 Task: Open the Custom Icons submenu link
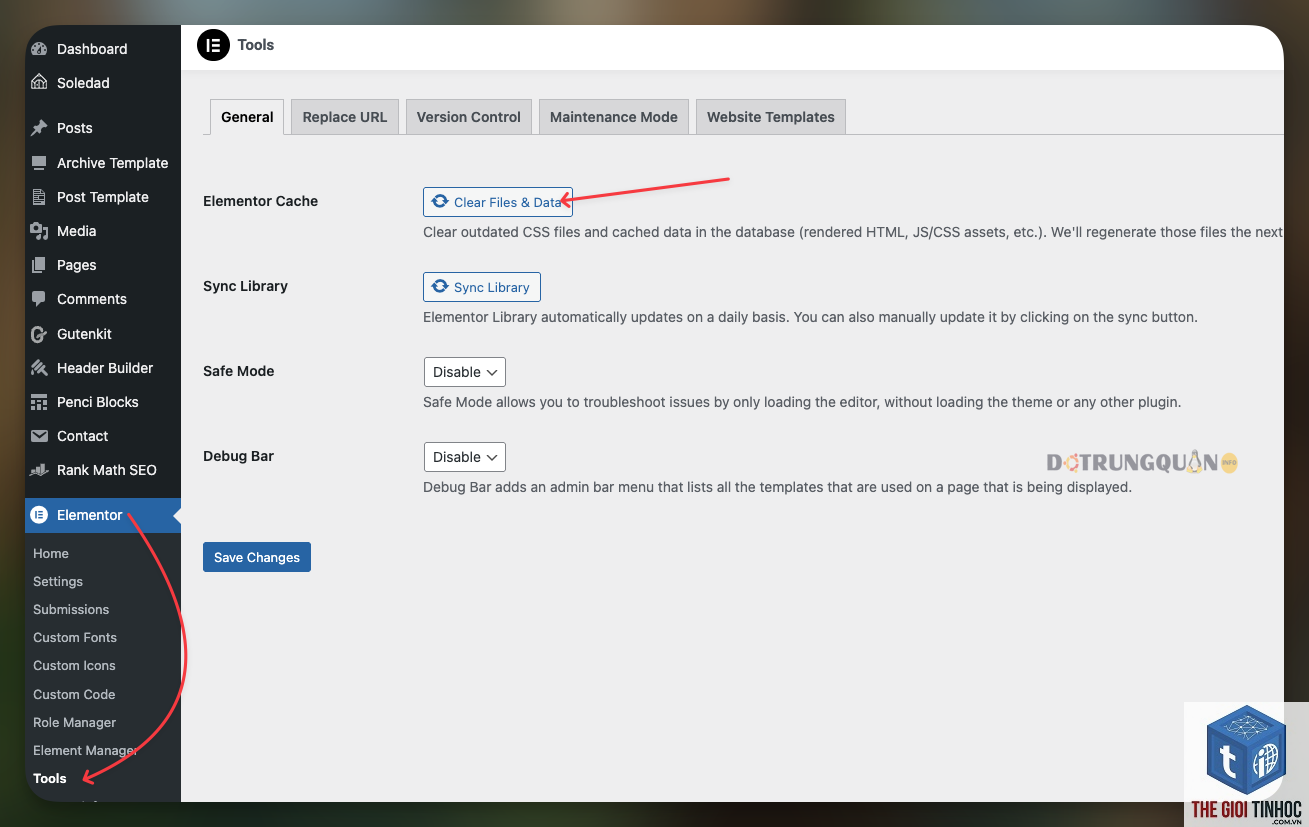click(x=74, y=665)
